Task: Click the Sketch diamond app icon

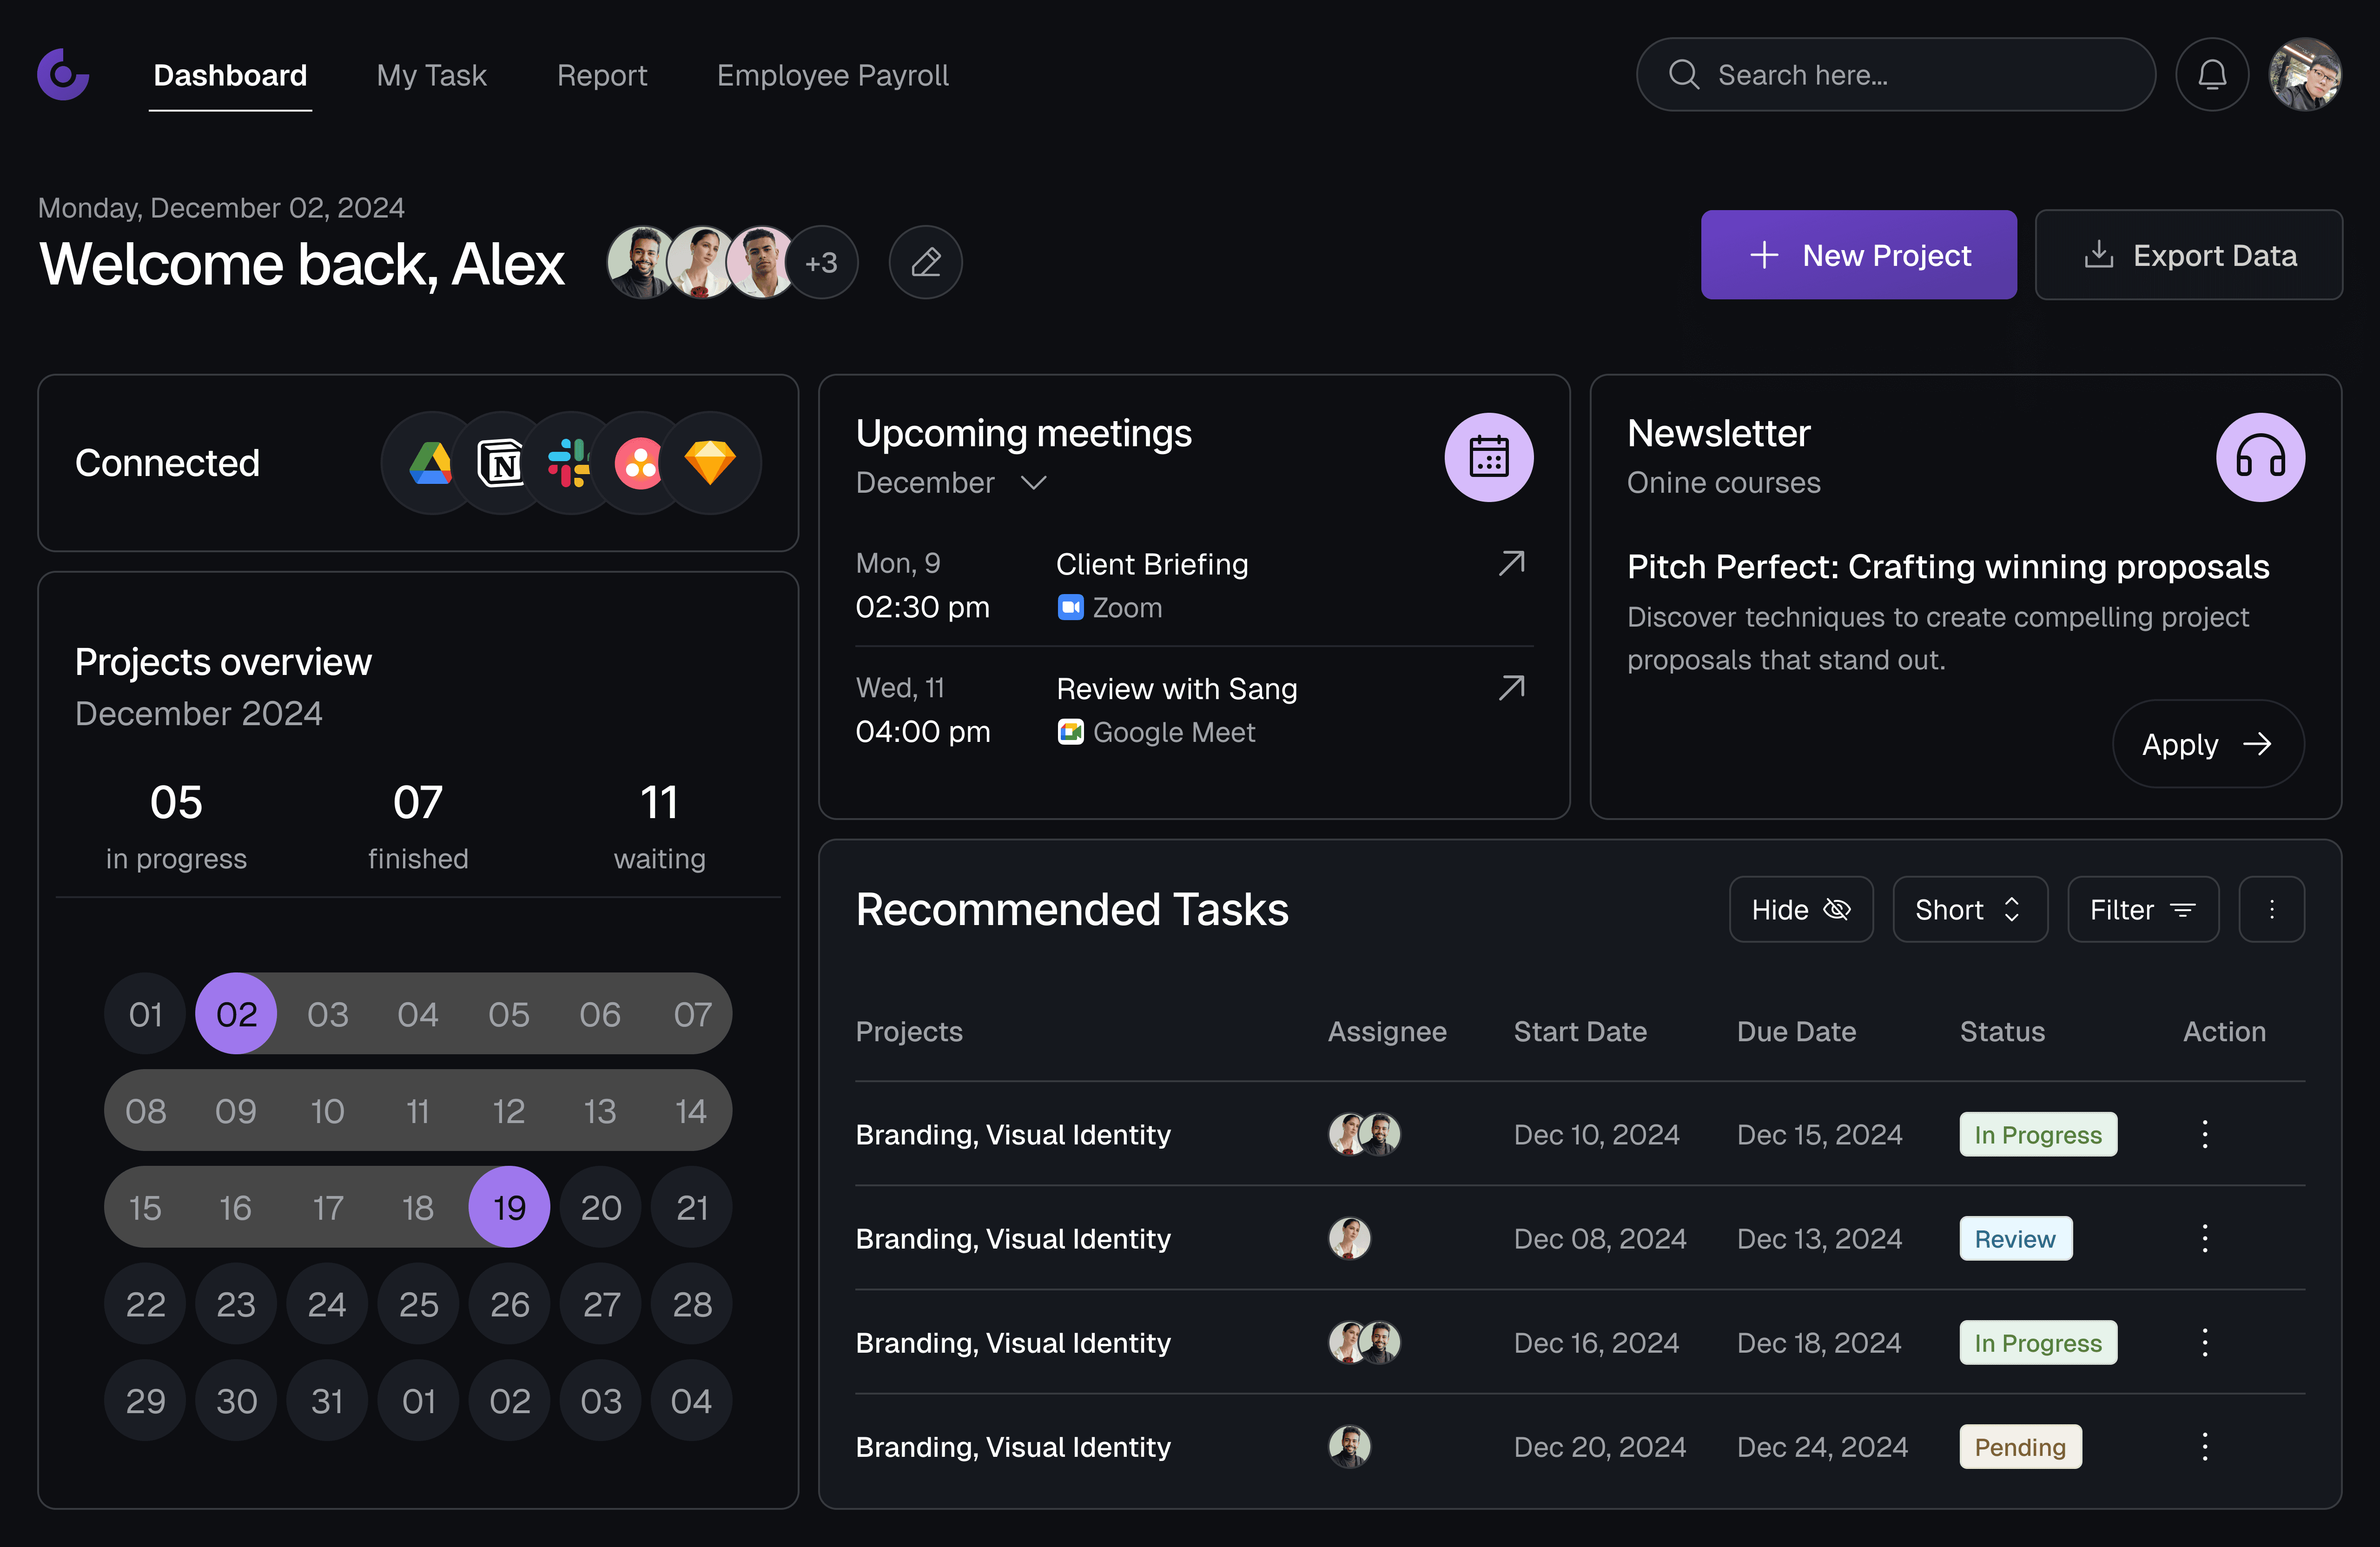Action: point(710,463)
